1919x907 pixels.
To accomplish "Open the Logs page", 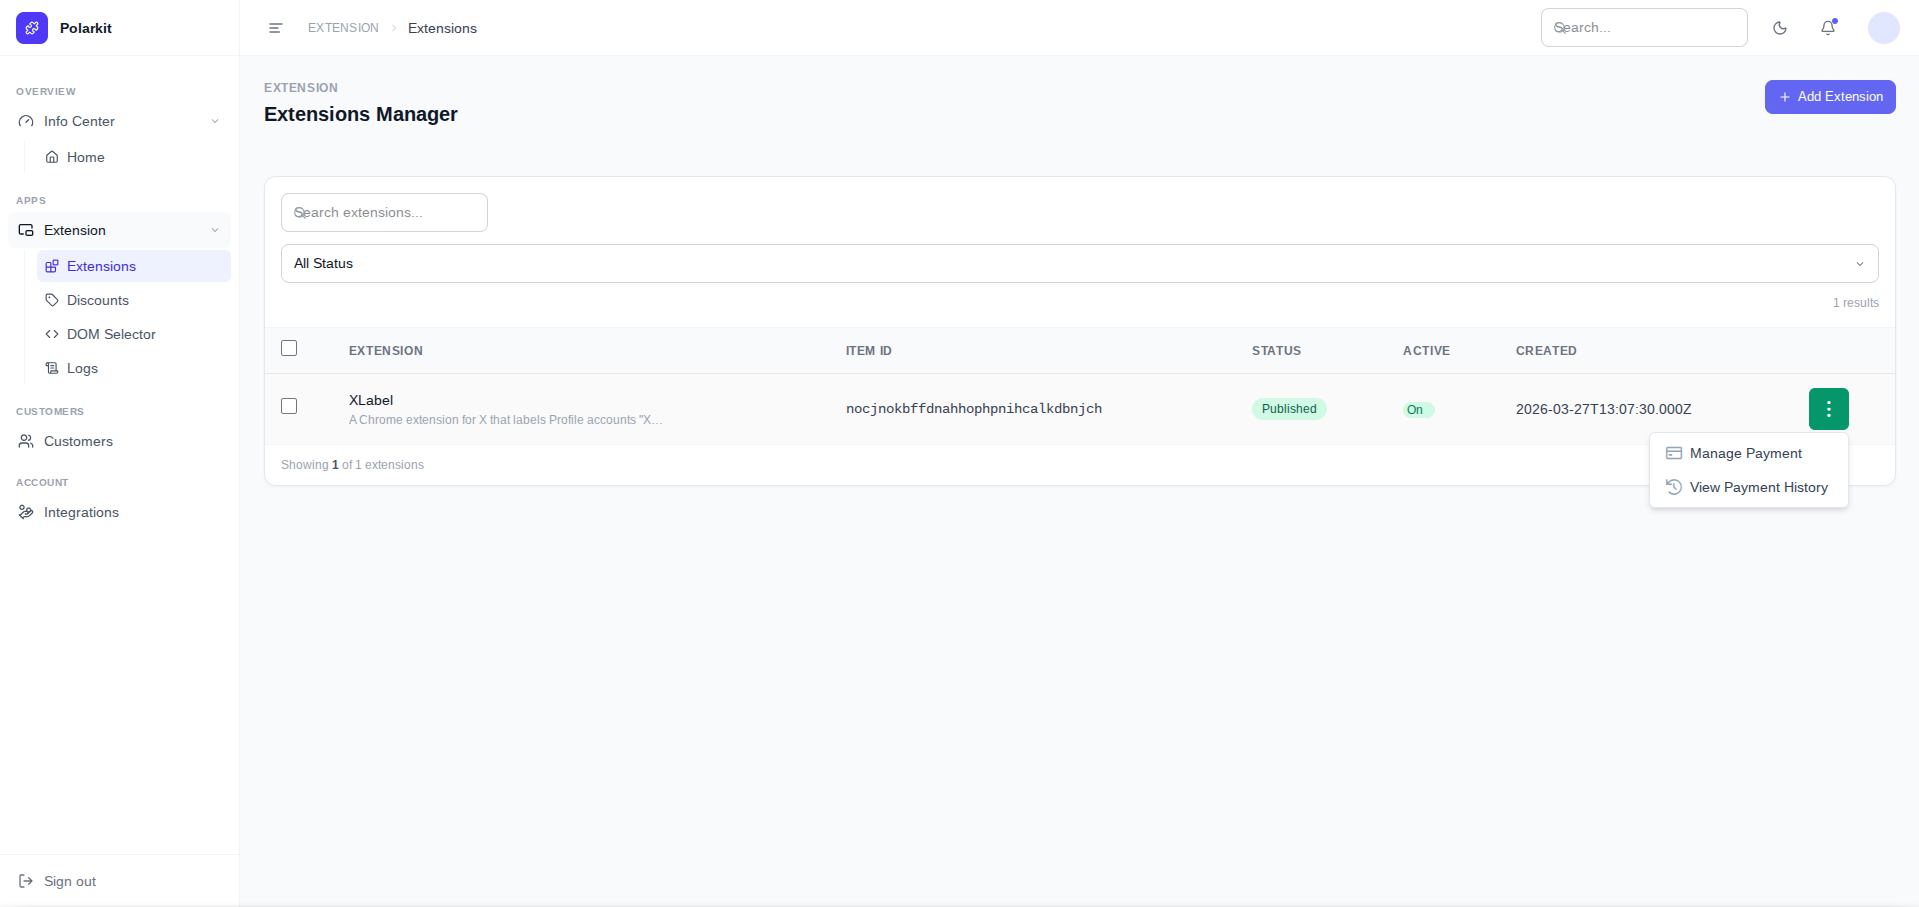I will [134, 368].
